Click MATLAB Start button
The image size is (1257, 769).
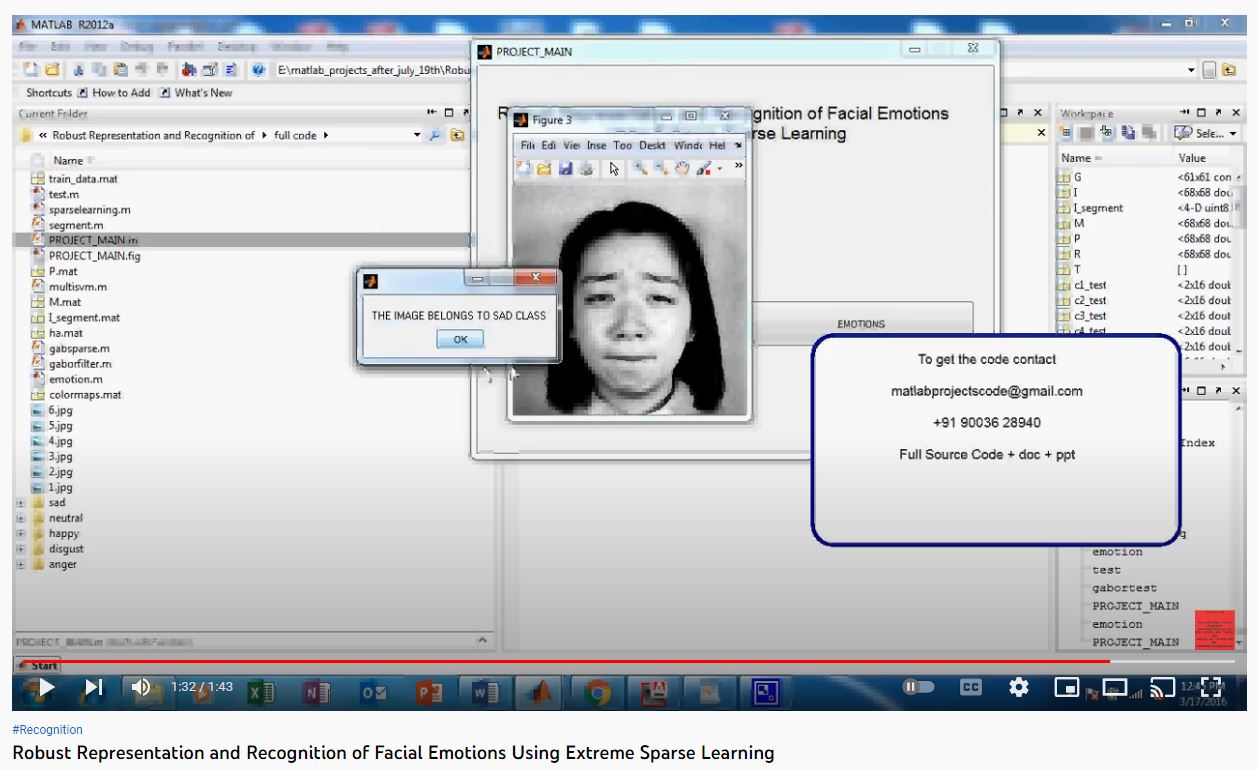38,665
